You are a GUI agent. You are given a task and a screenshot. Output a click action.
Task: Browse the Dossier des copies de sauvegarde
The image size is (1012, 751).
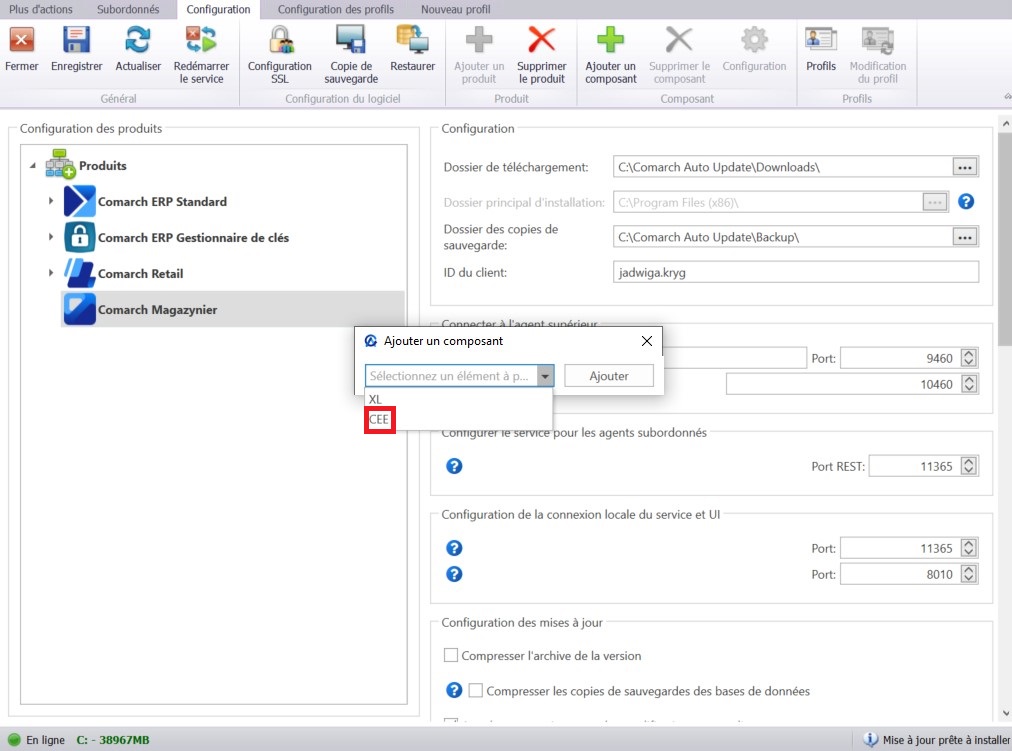(x=965, y=237)
